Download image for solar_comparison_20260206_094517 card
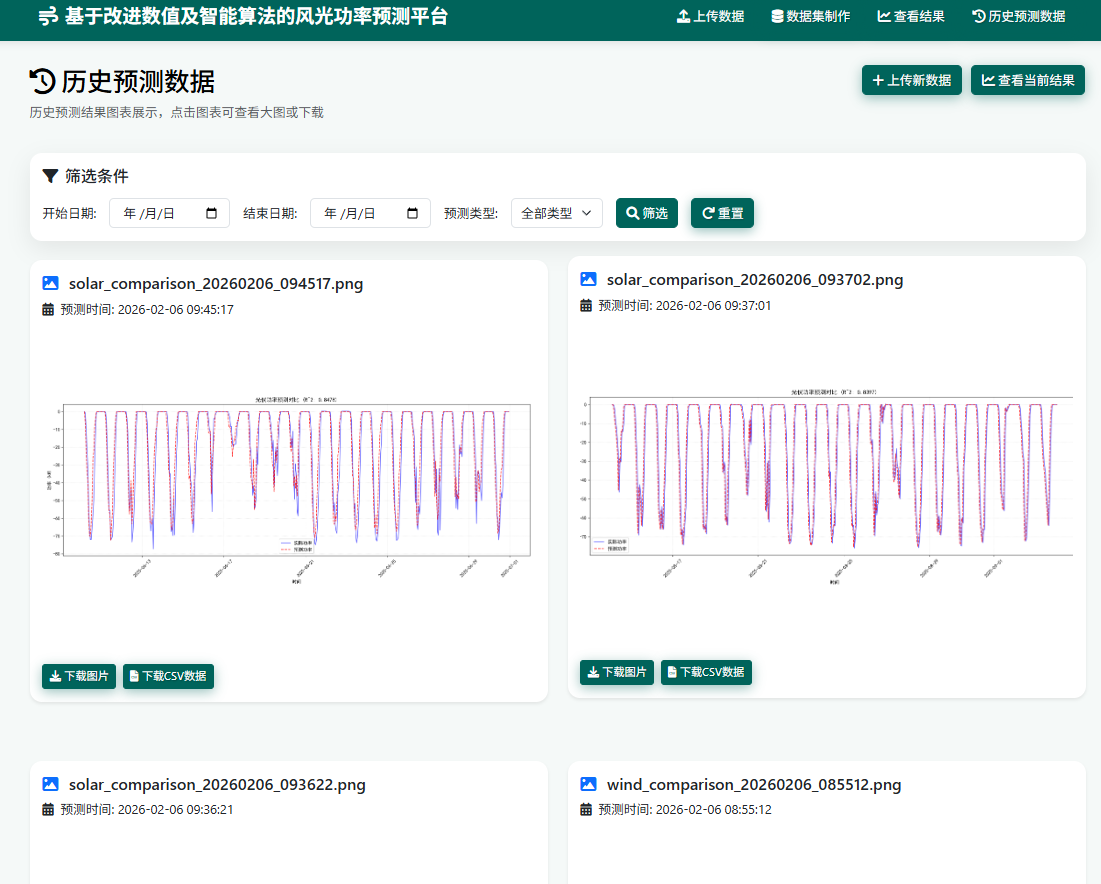The height and width of the screenshot is (884, 1101). (x=79, y=675)
